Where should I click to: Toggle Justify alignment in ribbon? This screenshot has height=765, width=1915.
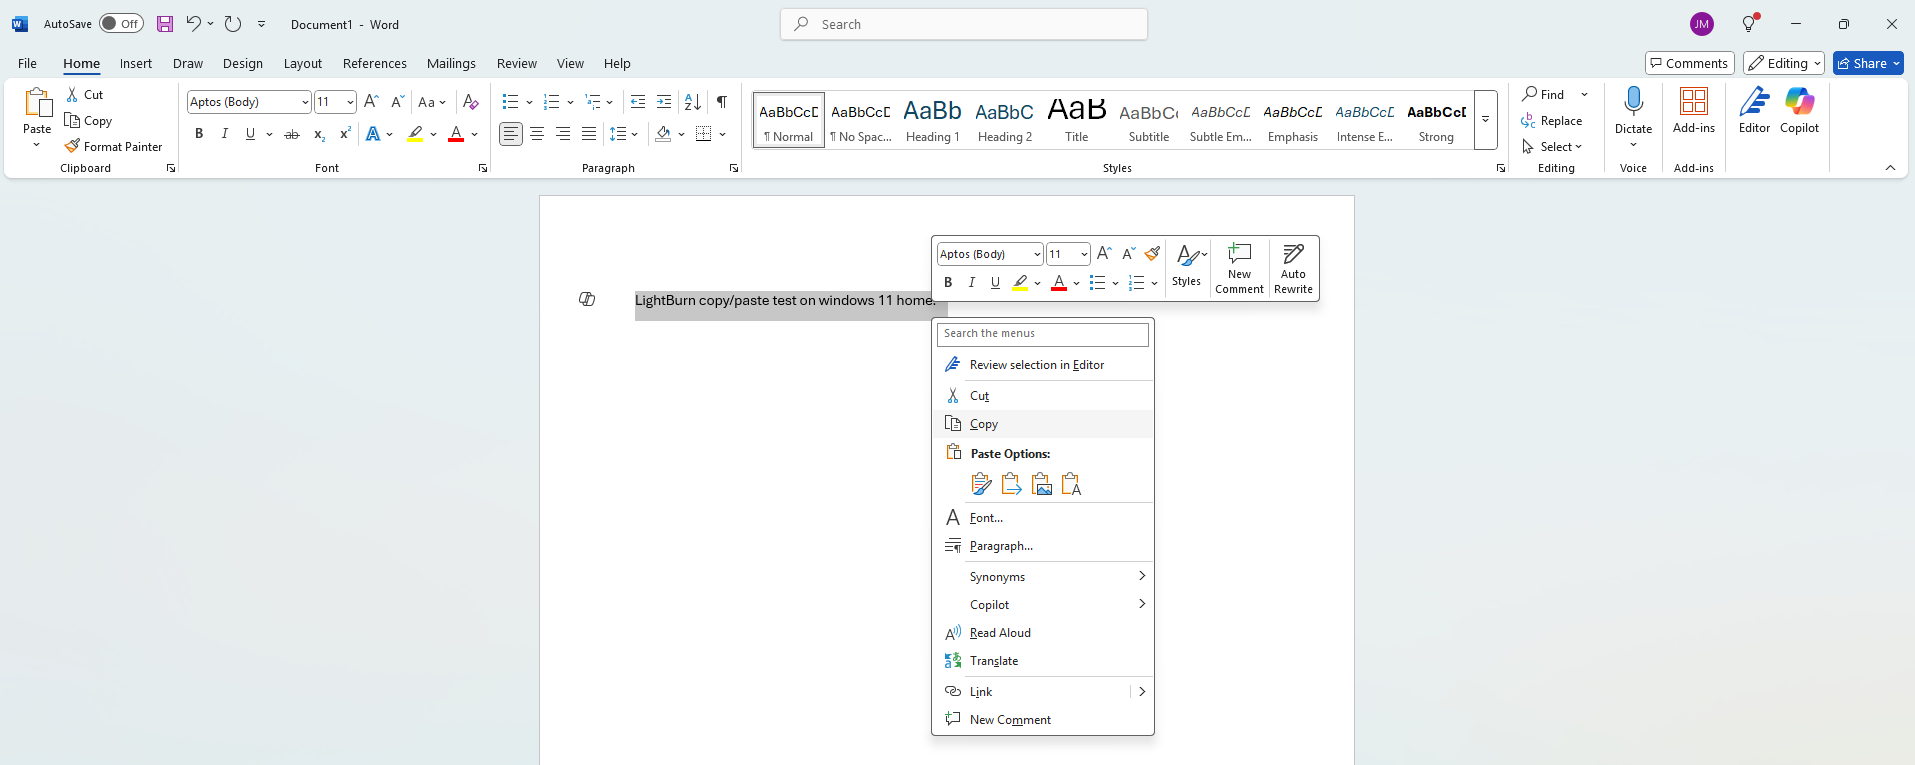coord(589,134)
